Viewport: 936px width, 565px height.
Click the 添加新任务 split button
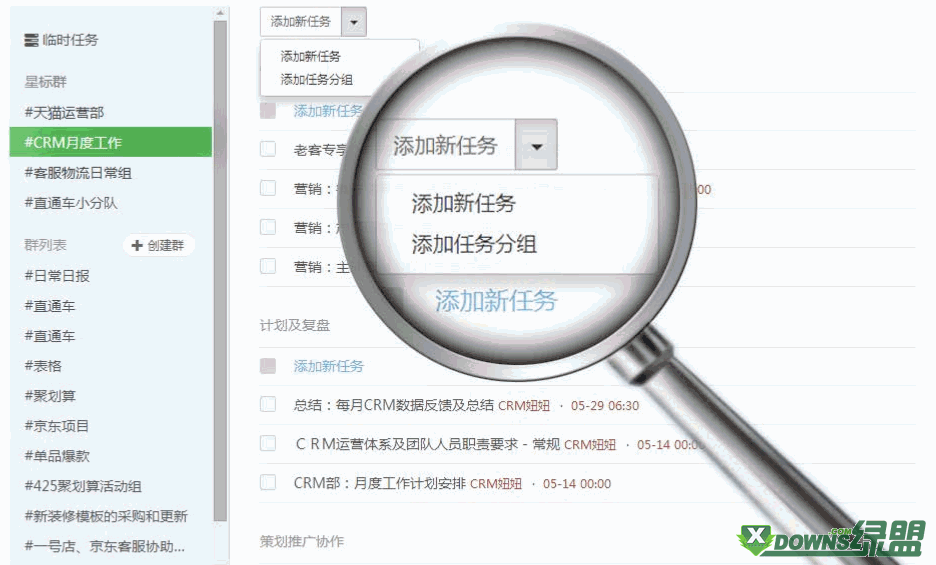(x=301, y=22)
